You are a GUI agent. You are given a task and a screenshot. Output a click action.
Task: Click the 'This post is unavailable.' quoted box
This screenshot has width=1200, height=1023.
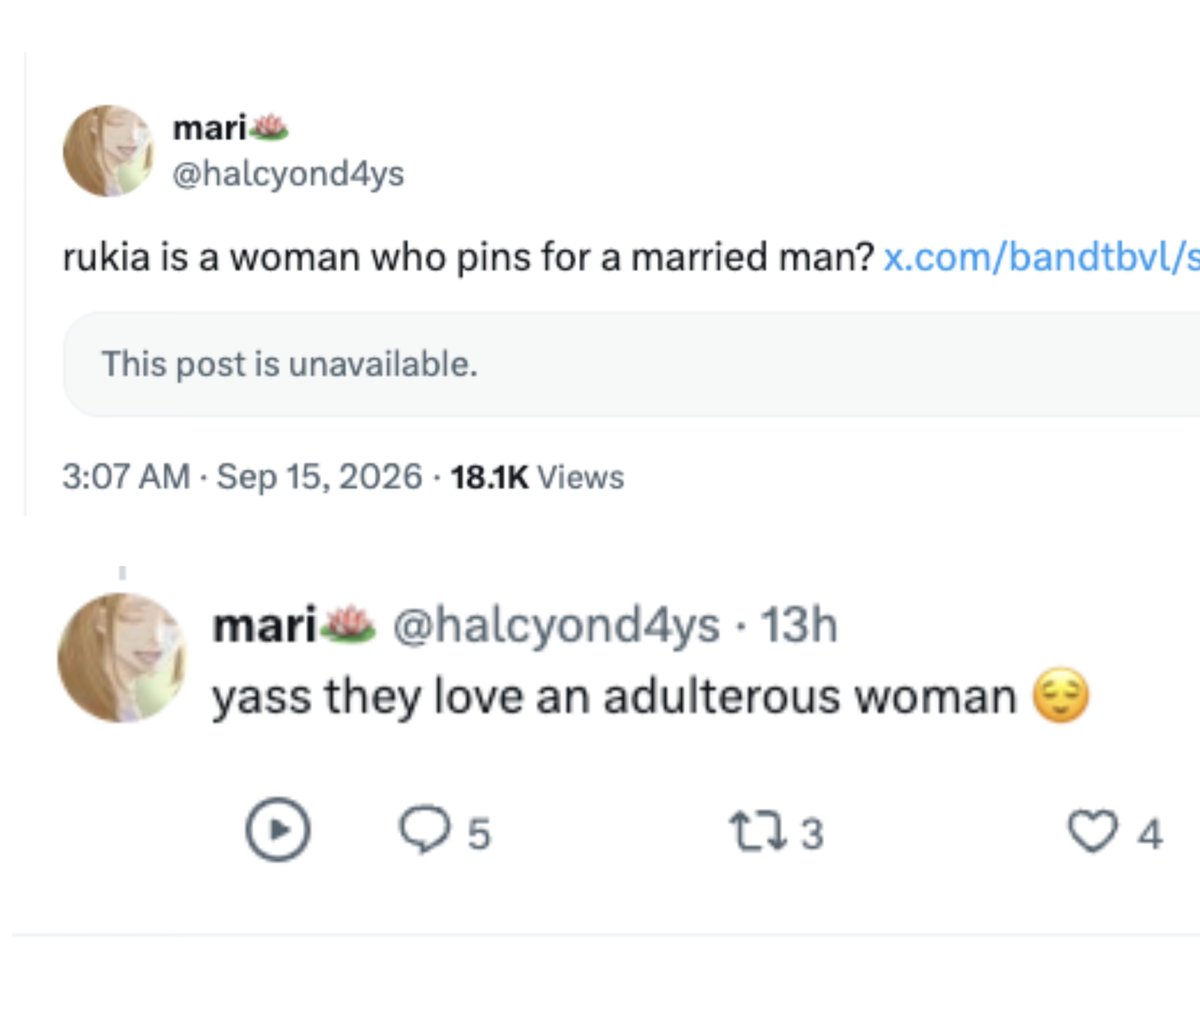[632, 364]
